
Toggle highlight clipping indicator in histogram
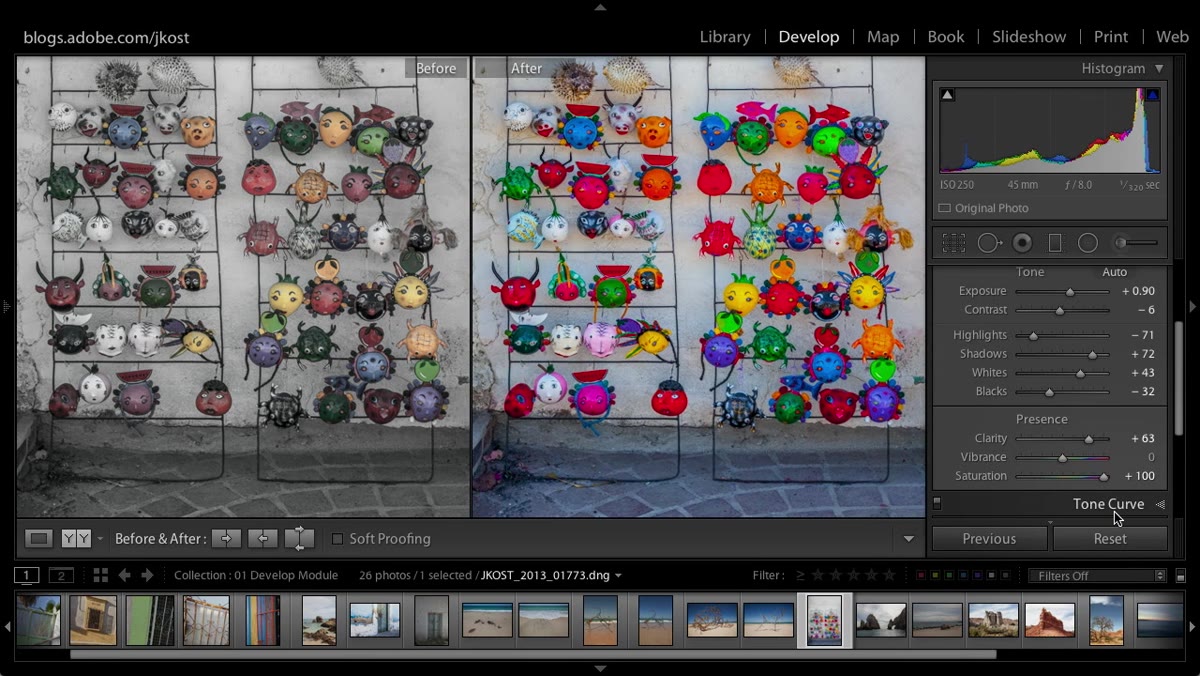(x=1152, y=95)
